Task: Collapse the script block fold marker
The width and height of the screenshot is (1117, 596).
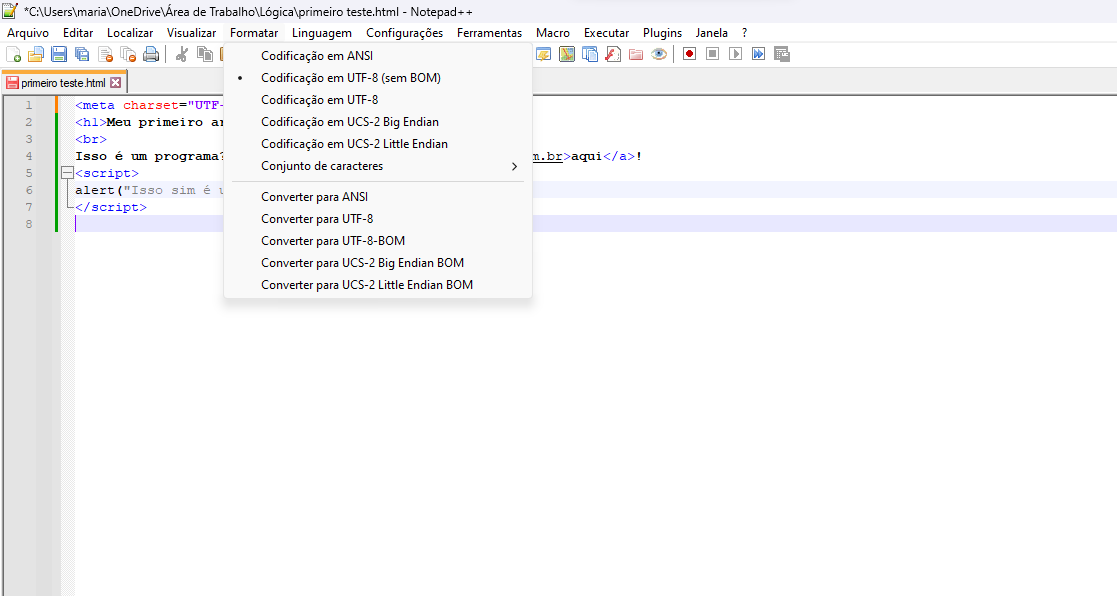Action: (x=68, y=173)
